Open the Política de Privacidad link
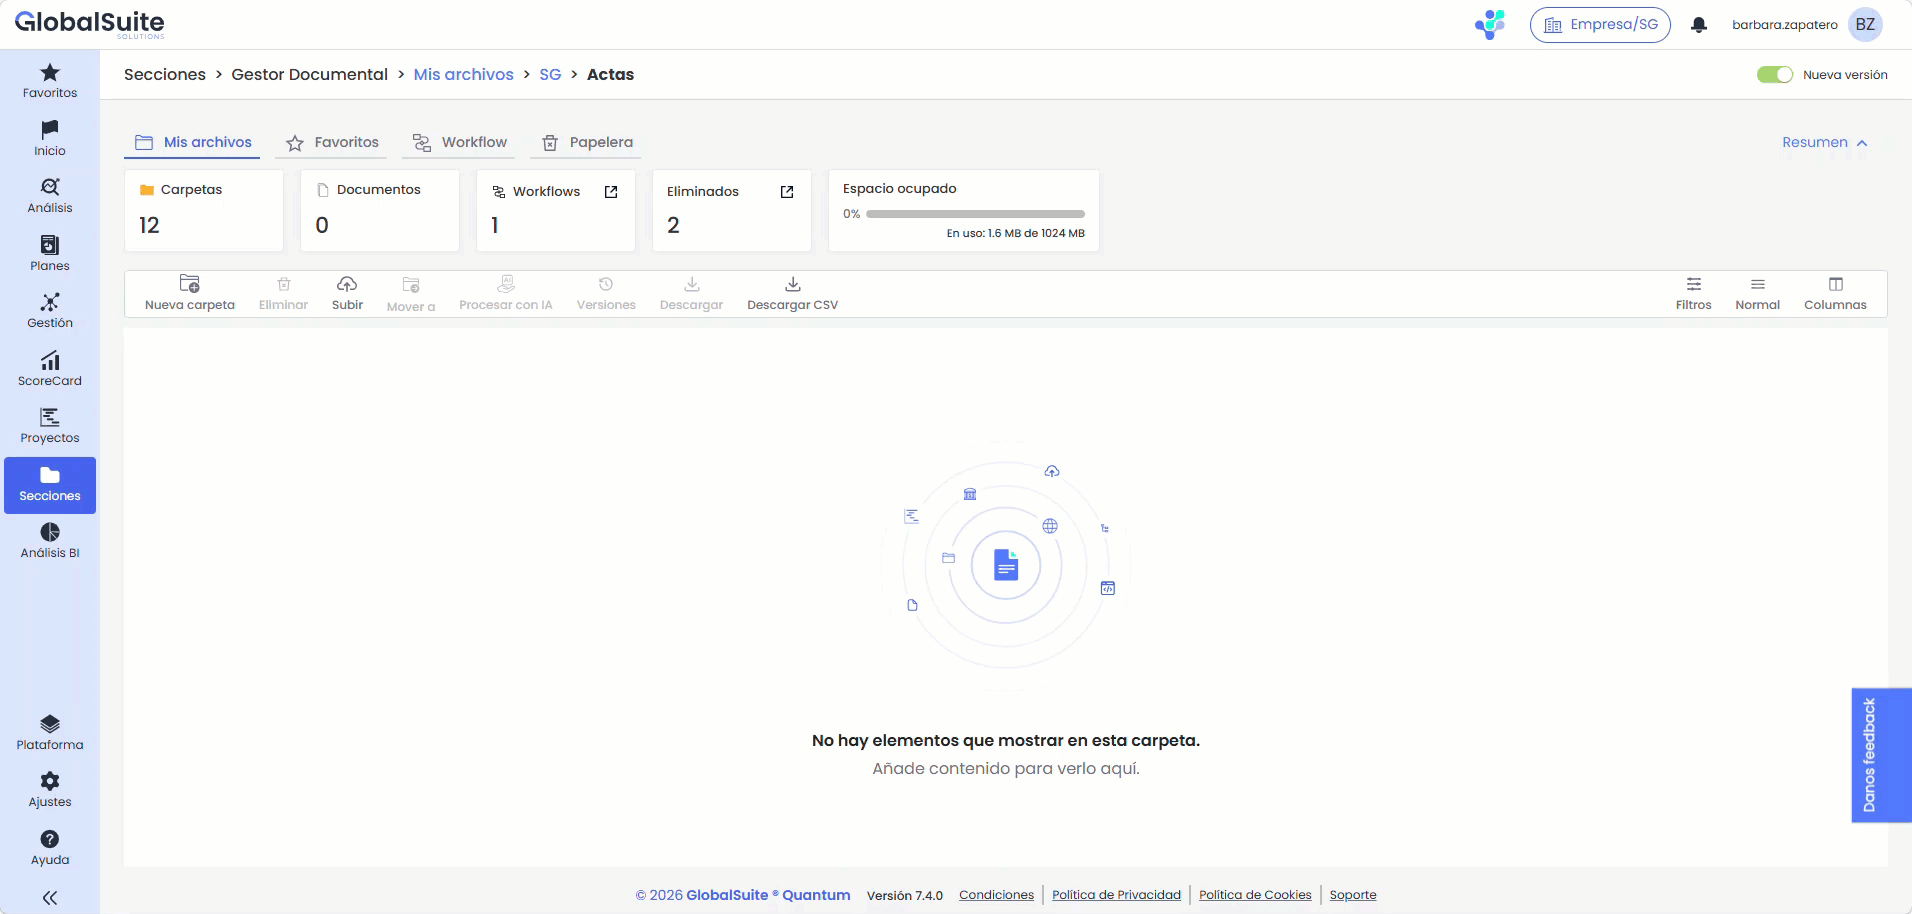Image resolution: width=1912 pixels, height=914 pixels. [1116, 895]
